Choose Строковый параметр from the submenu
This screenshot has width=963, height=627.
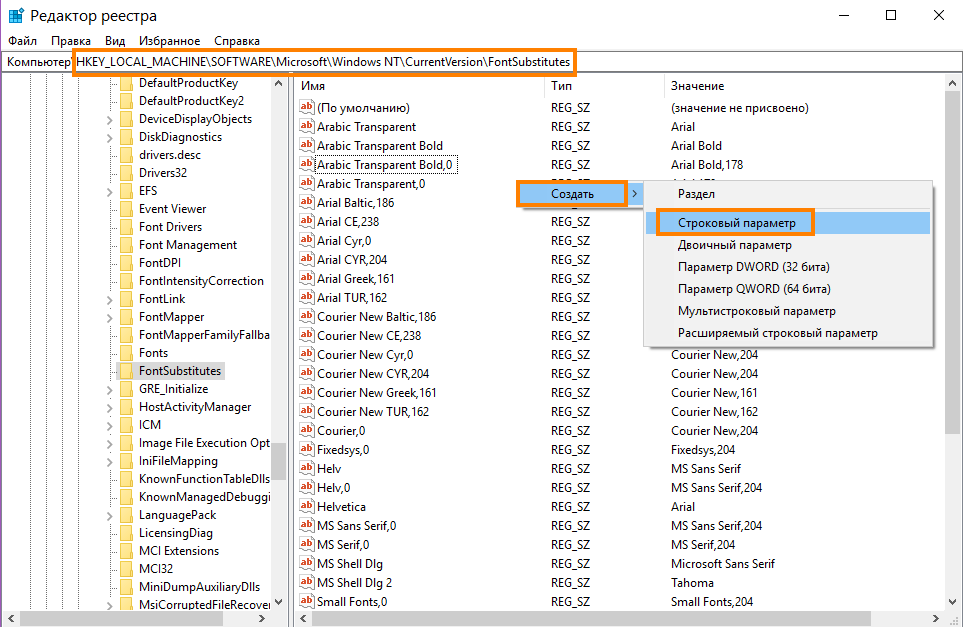click(x=788, y=223)
